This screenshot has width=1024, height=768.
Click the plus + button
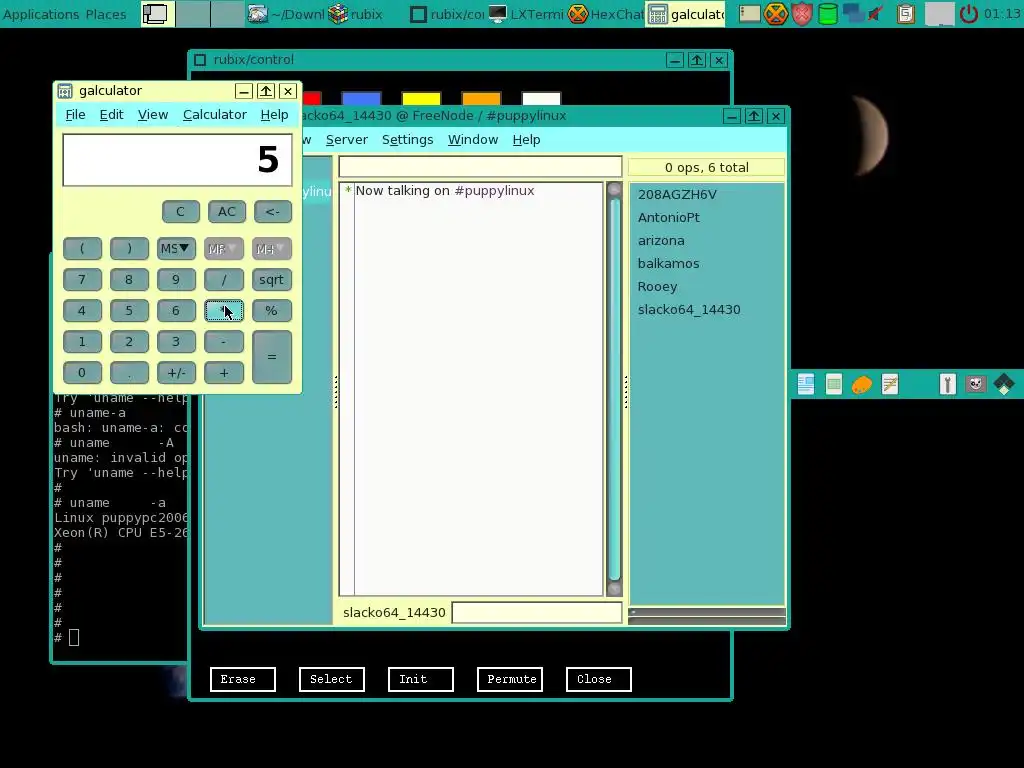223,373
